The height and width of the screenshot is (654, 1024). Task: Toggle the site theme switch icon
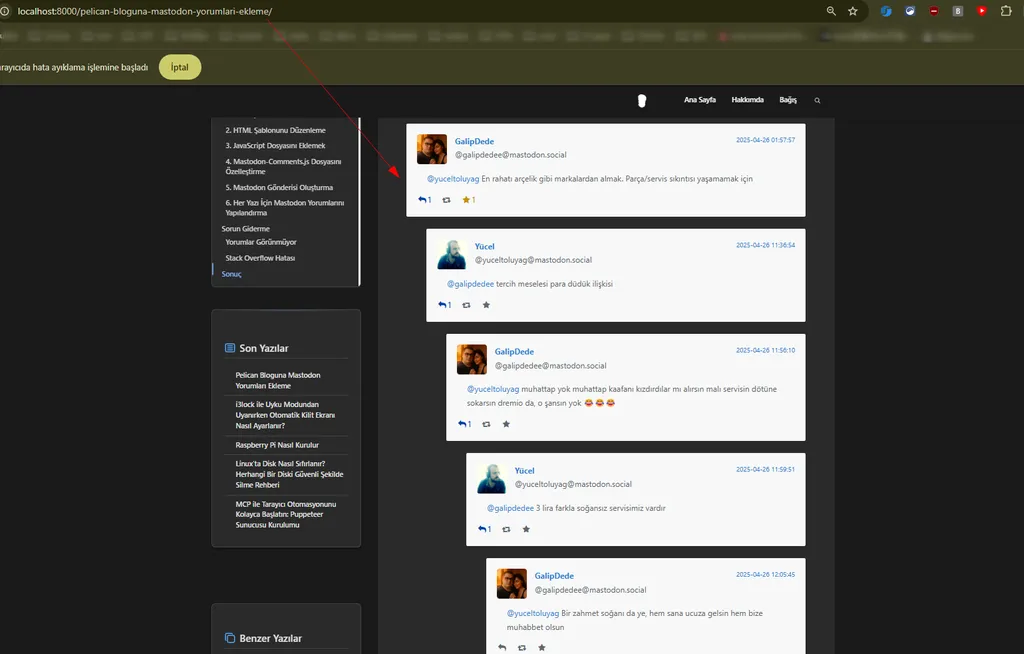(642, 101)
